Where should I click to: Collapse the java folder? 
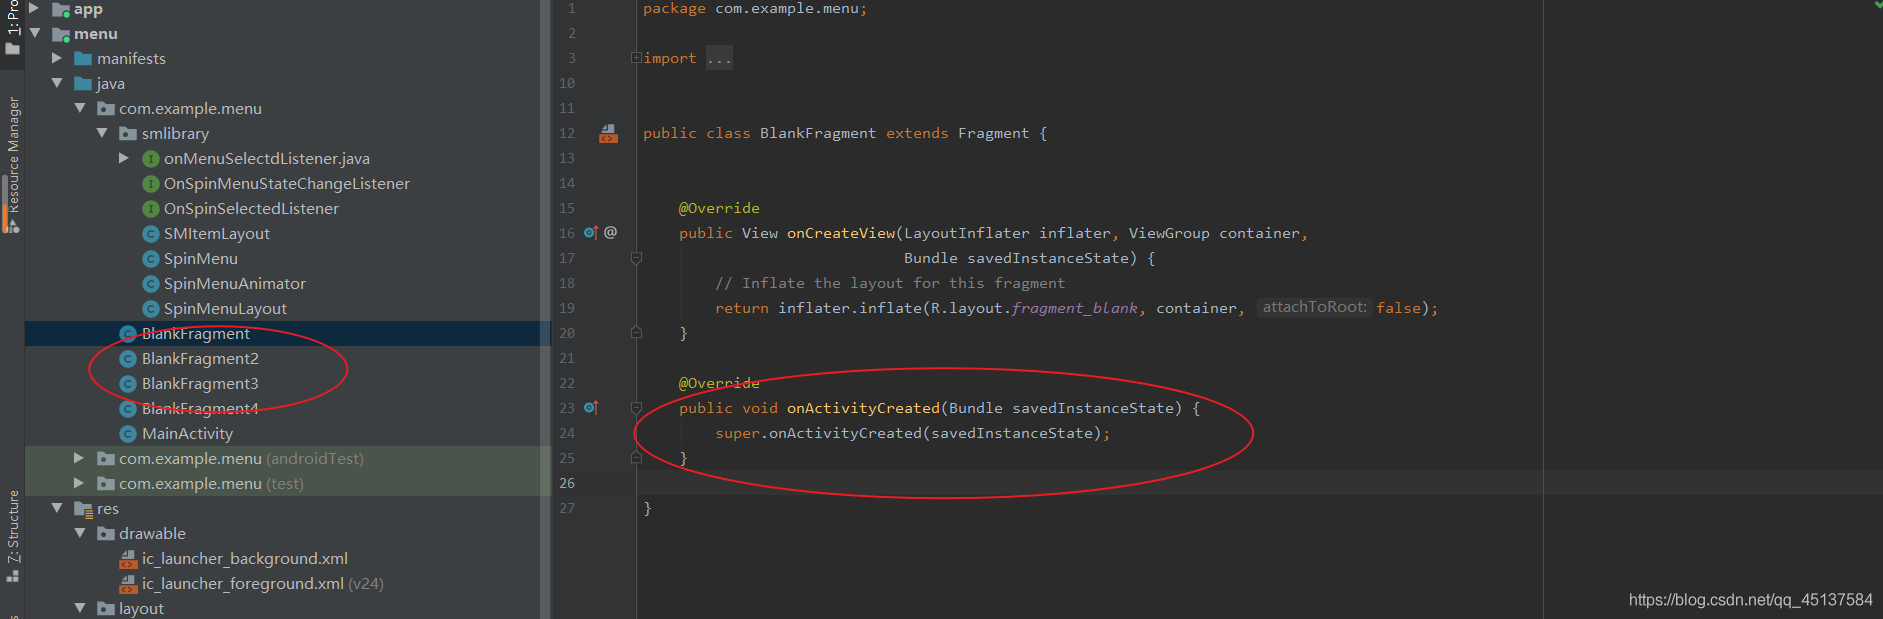coord(57,83)
